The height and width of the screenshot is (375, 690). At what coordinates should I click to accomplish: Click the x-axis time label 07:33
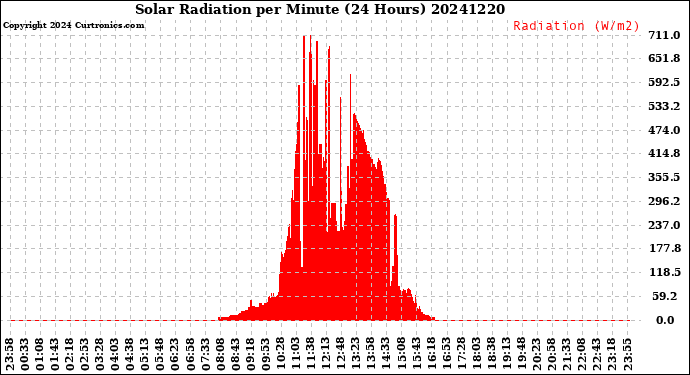click(206, 355)
